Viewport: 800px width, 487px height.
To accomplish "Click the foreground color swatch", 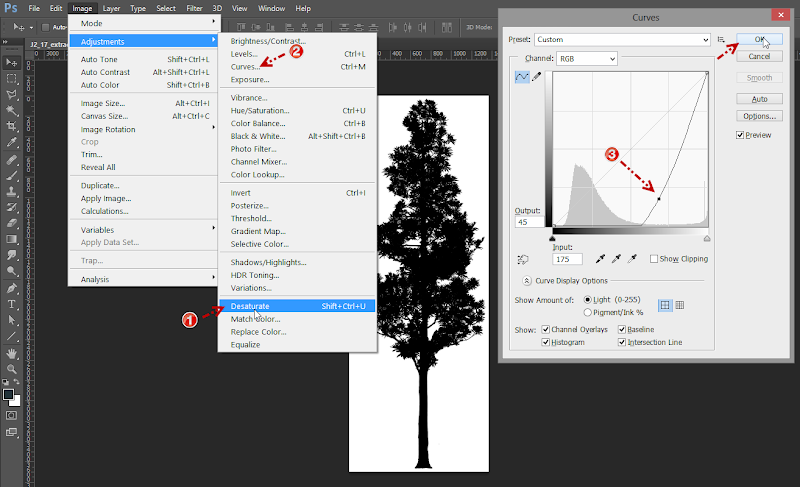I will pos(8,395).
